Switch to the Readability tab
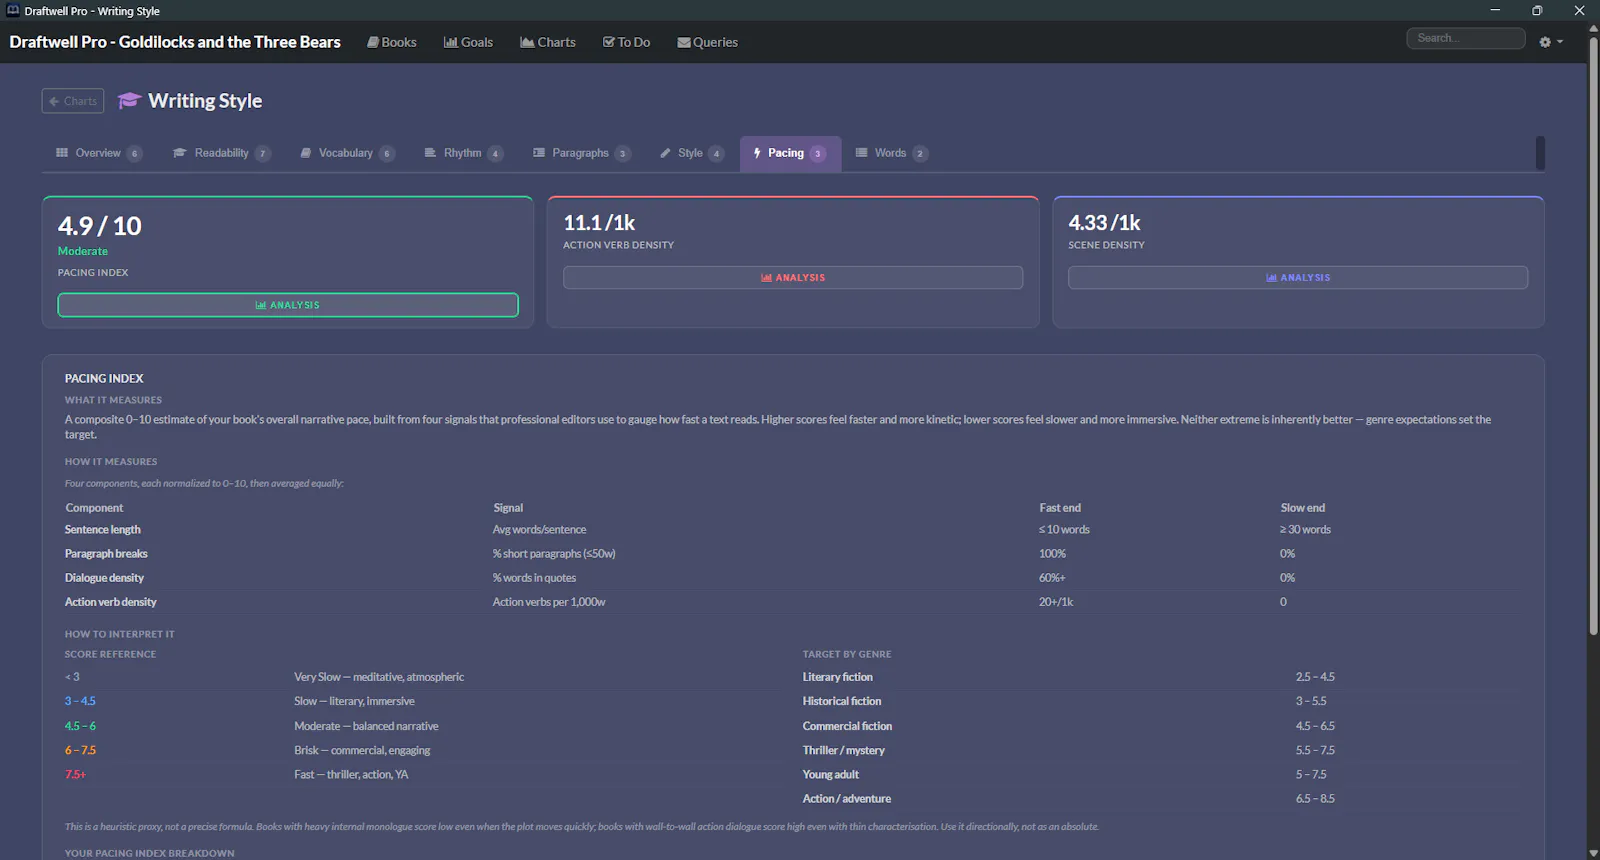The width and height of the screenshot is (1600, 860). 221,153
